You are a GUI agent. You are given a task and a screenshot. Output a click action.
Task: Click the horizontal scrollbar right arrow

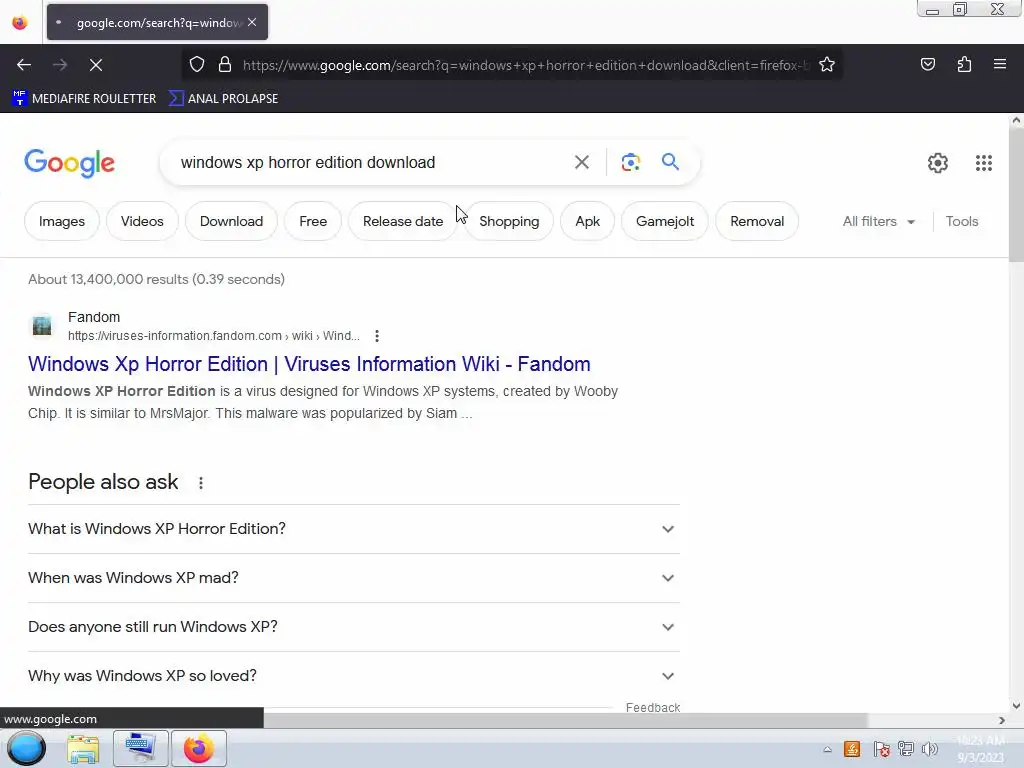pyautogui.click(x=1001, y=720)
